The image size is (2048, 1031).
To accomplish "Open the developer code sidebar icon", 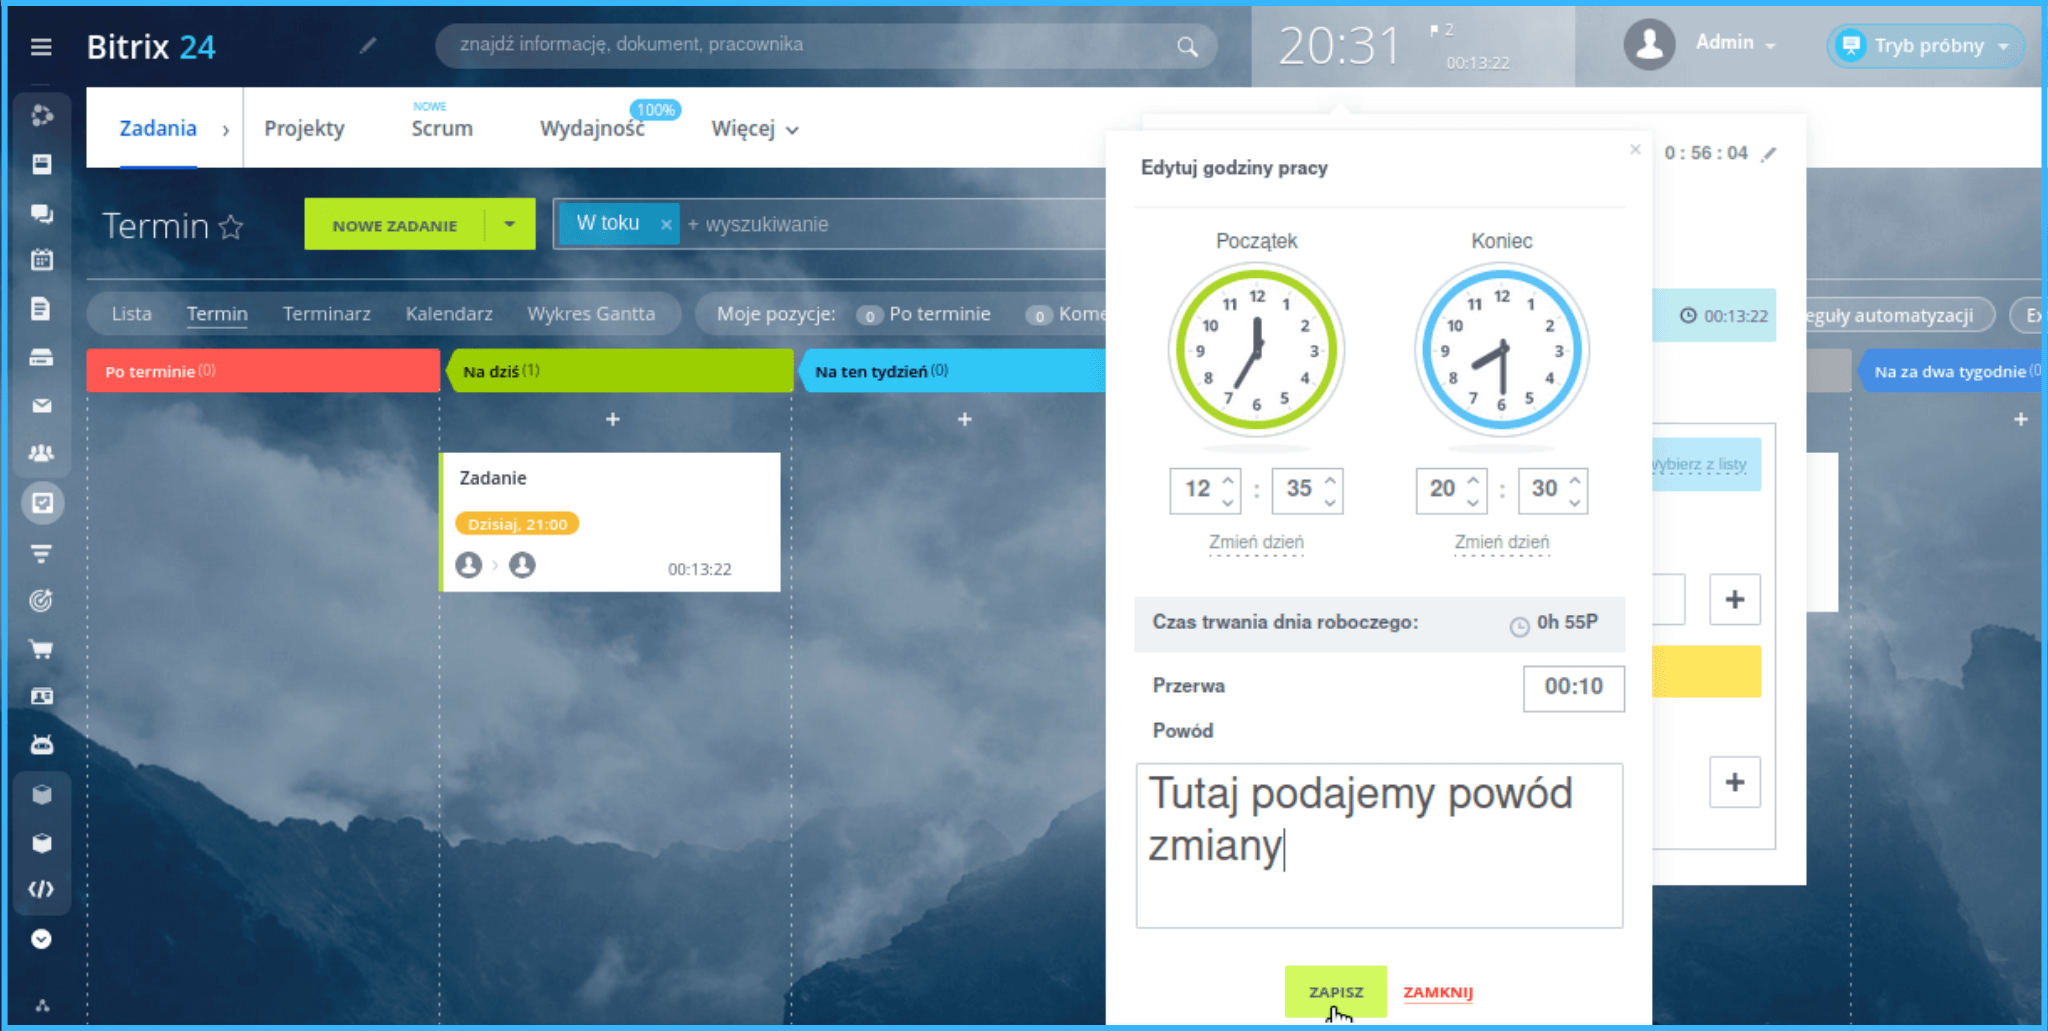I will (x=41, y=889).
